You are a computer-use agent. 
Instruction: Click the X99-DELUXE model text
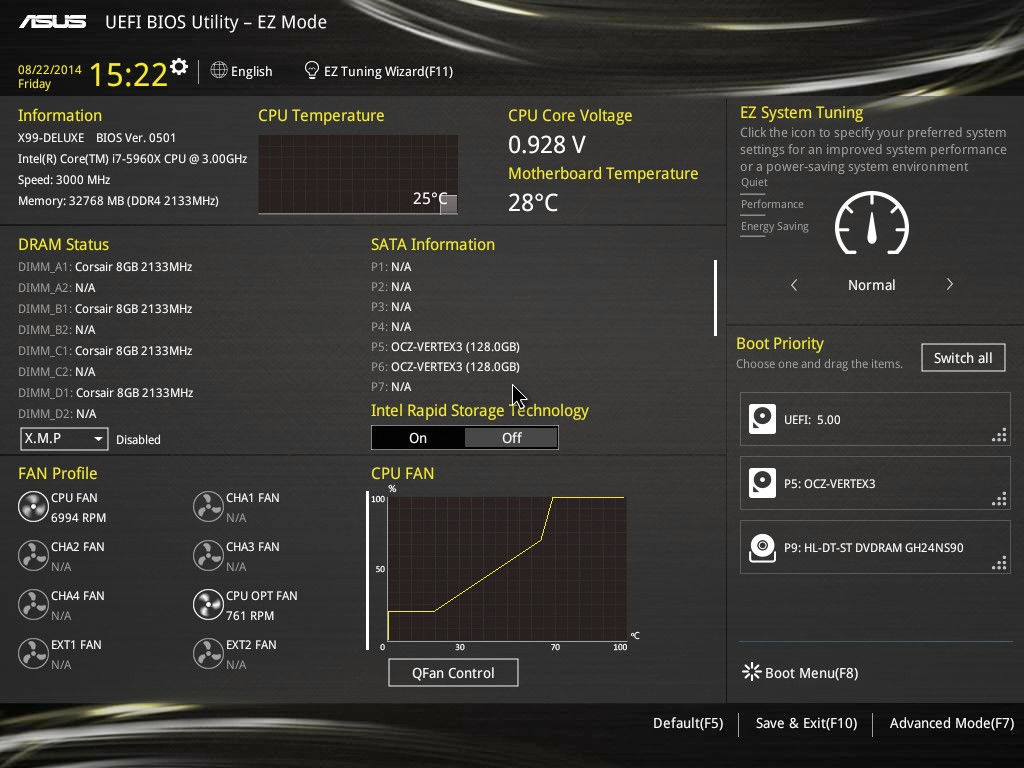(51, 138)
